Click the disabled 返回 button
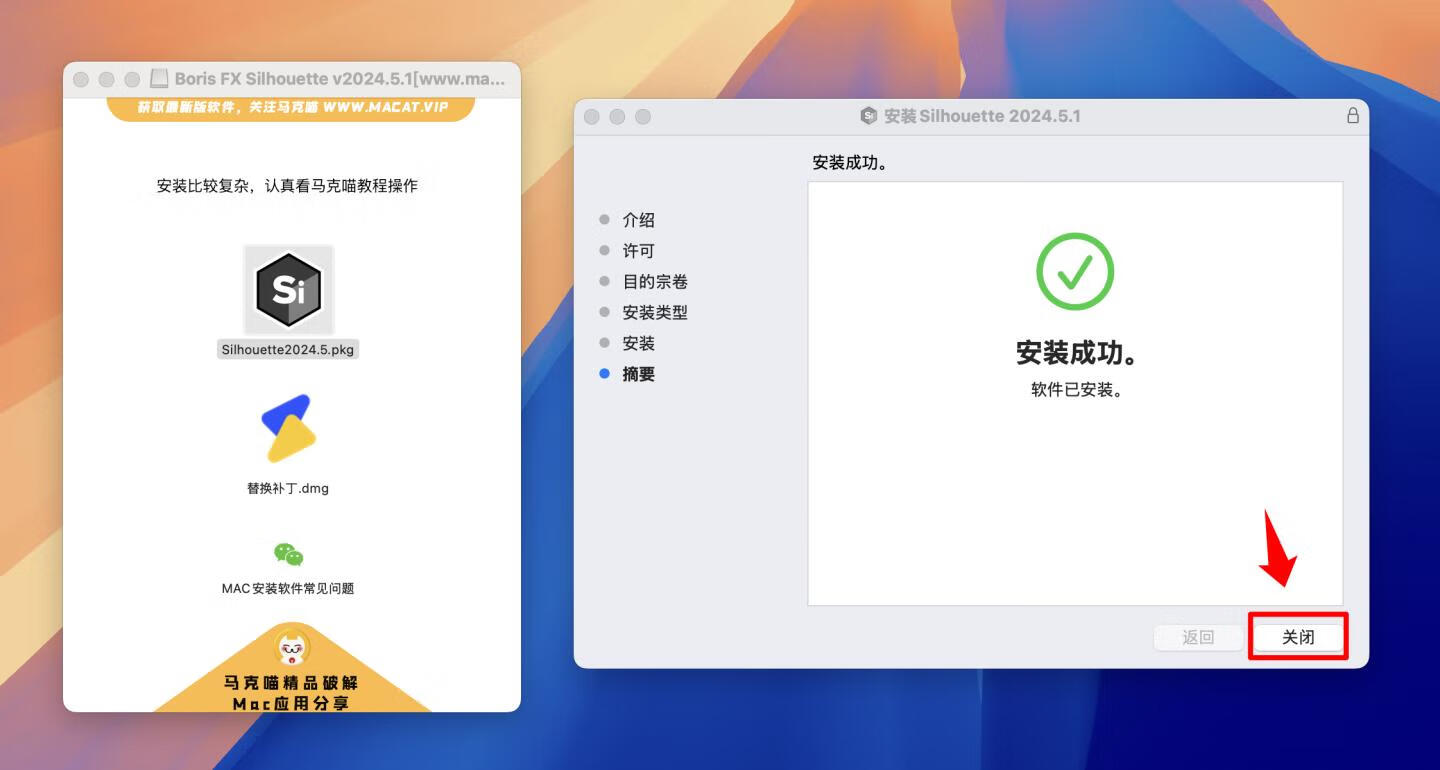Image resolution: width=1440 pixels, height=770 pixels. [1198, 637]
